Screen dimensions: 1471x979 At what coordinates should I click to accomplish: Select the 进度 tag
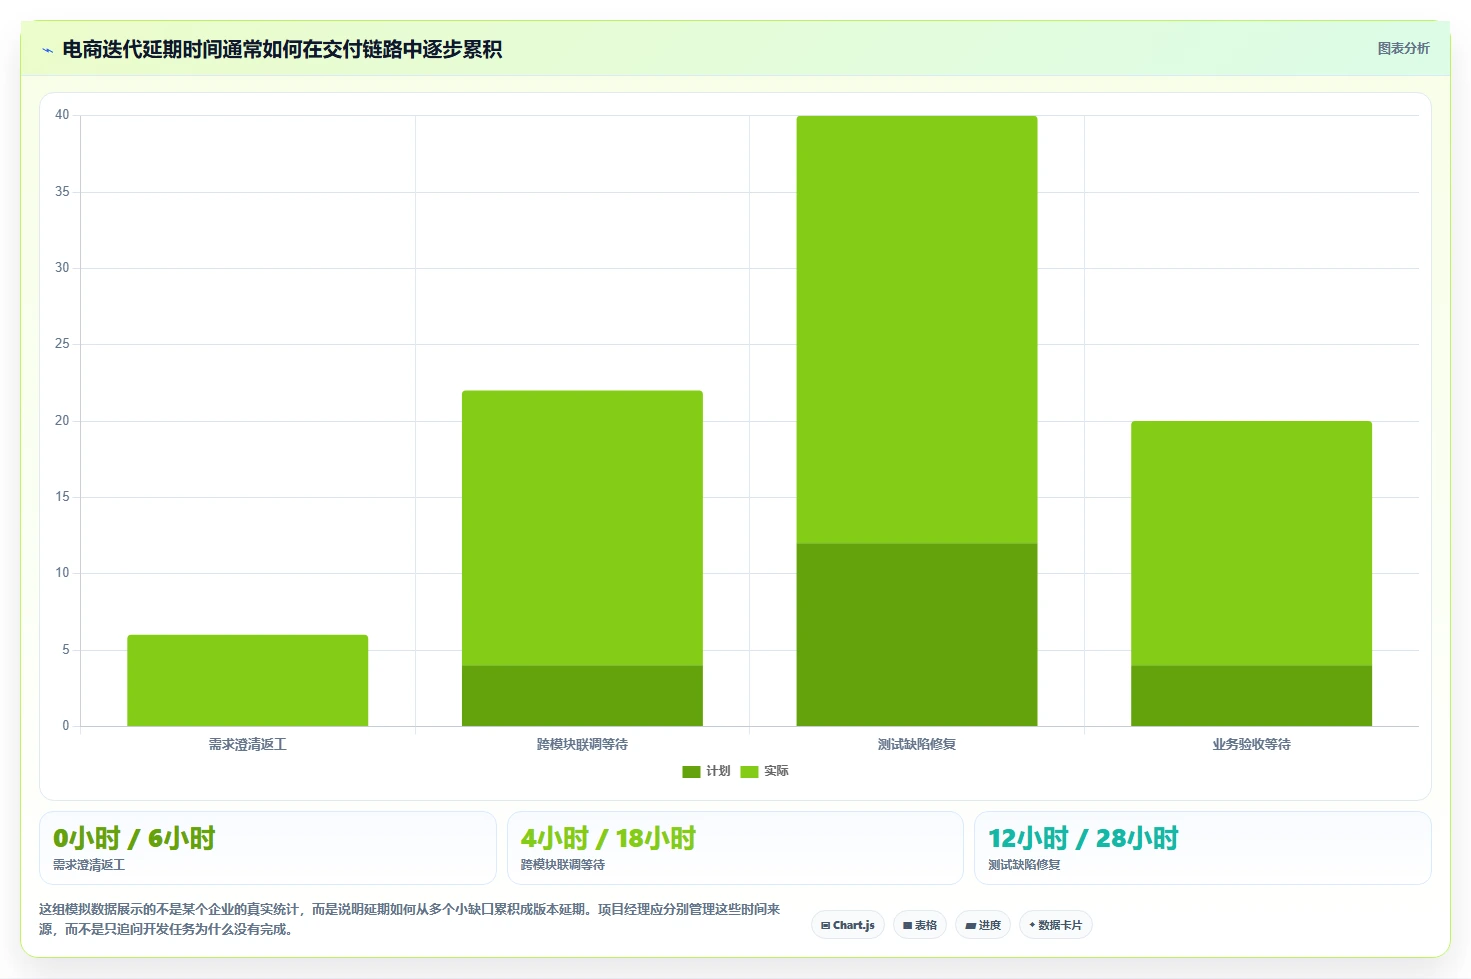(x=983, y=925)
